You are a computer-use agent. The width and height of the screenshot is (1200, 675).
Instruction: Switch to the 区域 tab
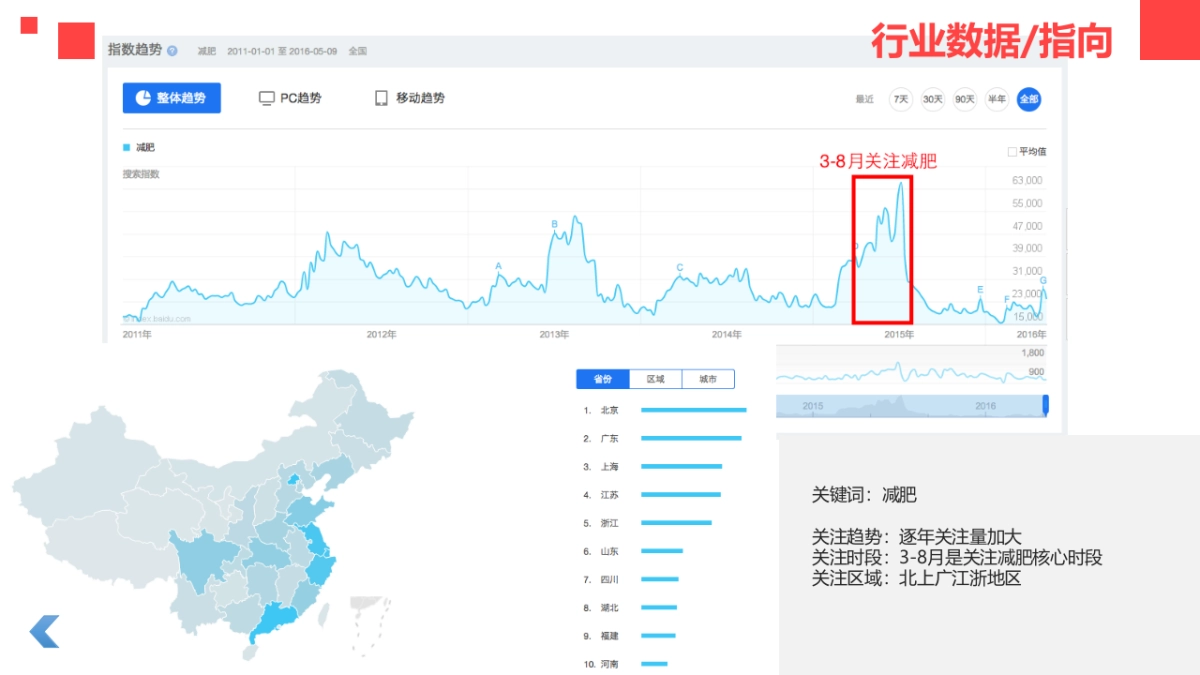pyautogui.click(x=655, y=379)
